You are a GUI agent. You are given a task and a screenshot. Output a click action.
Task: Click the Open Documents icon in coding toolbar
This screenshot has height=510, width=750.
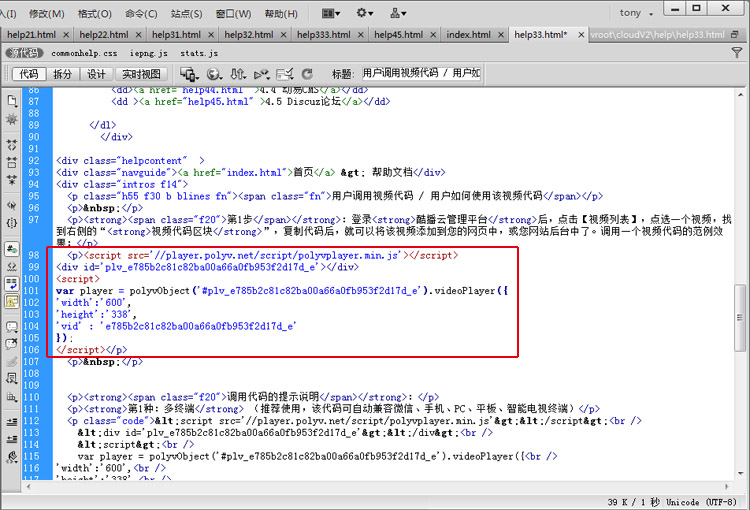point(12,101)
